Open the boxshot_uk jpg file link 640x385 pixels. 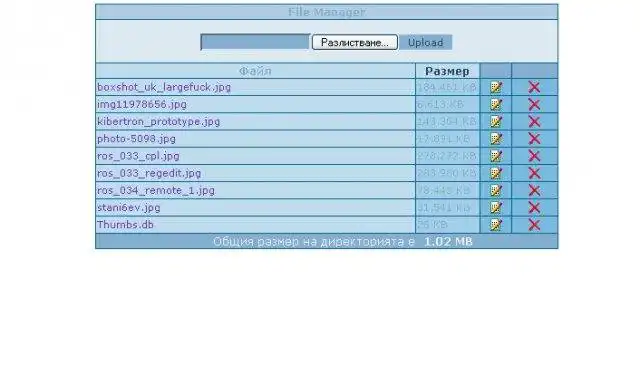(x=164, y=87)
